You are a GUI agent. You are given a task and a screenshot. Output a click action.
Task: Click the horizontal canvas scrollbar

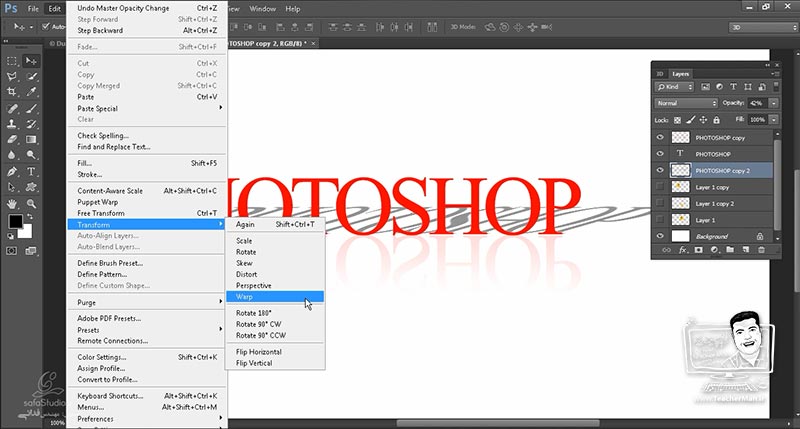click(498, 423)
